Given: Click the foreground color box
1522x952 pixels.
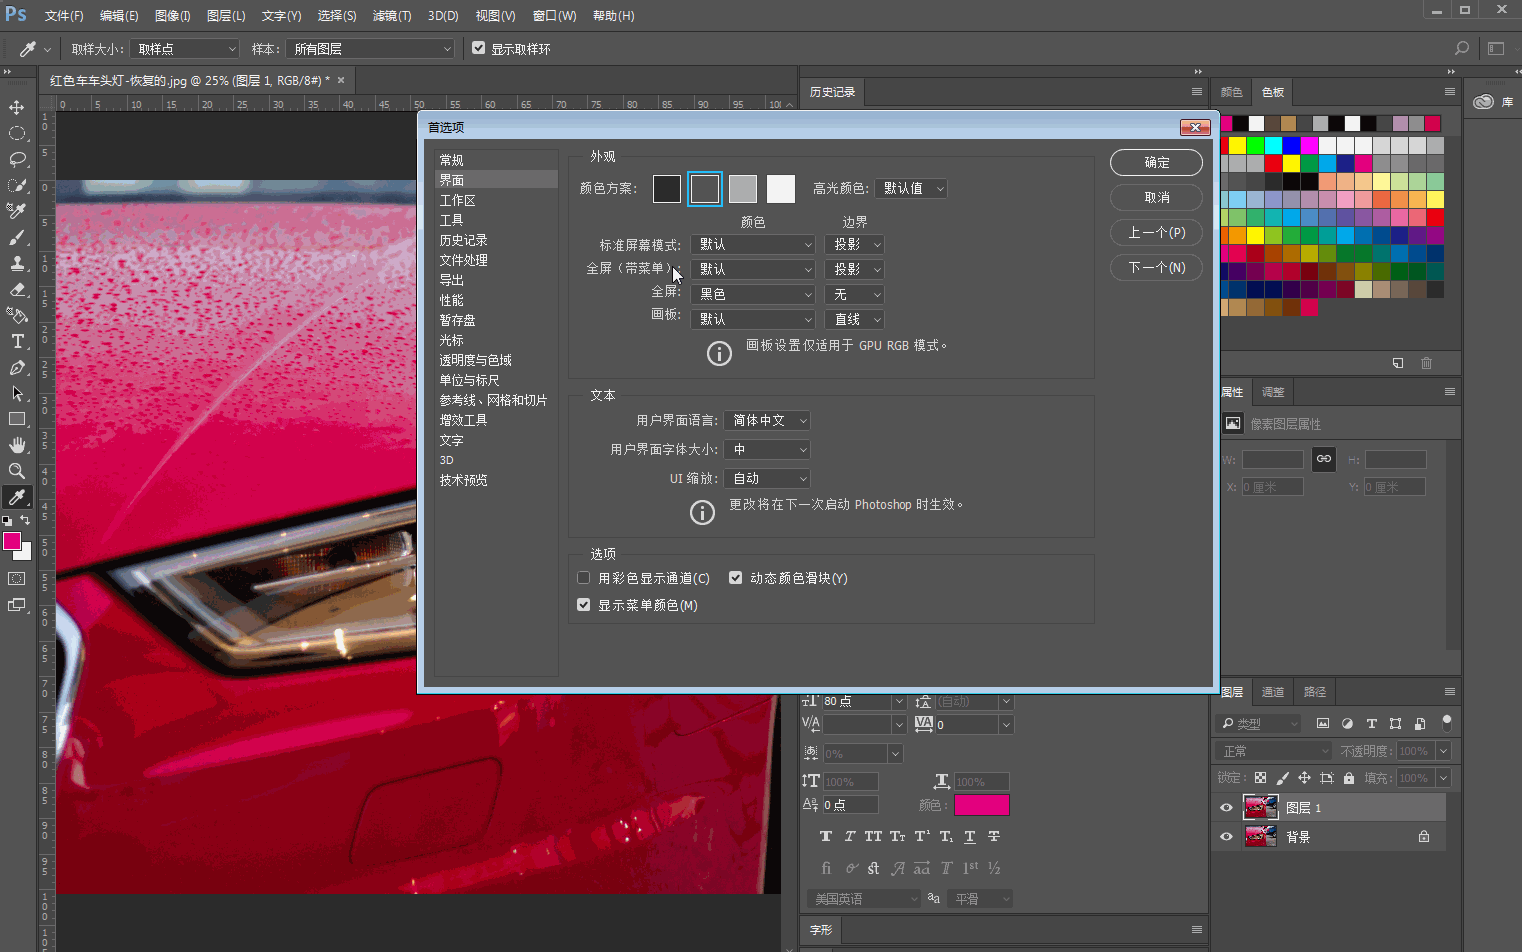Looking at the screenshot, I should click(12, 541).
